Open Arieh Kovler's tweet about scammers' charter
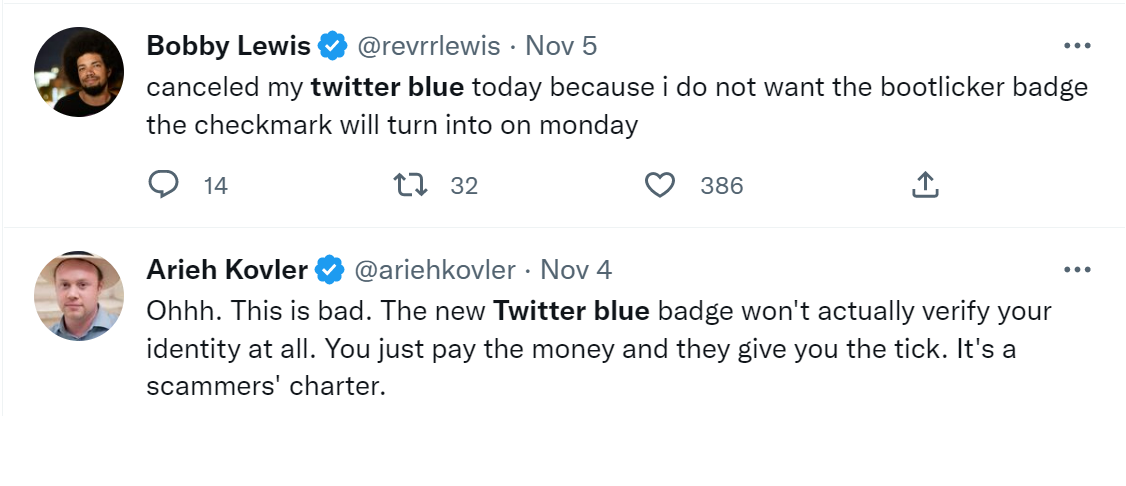 point(598,348)
